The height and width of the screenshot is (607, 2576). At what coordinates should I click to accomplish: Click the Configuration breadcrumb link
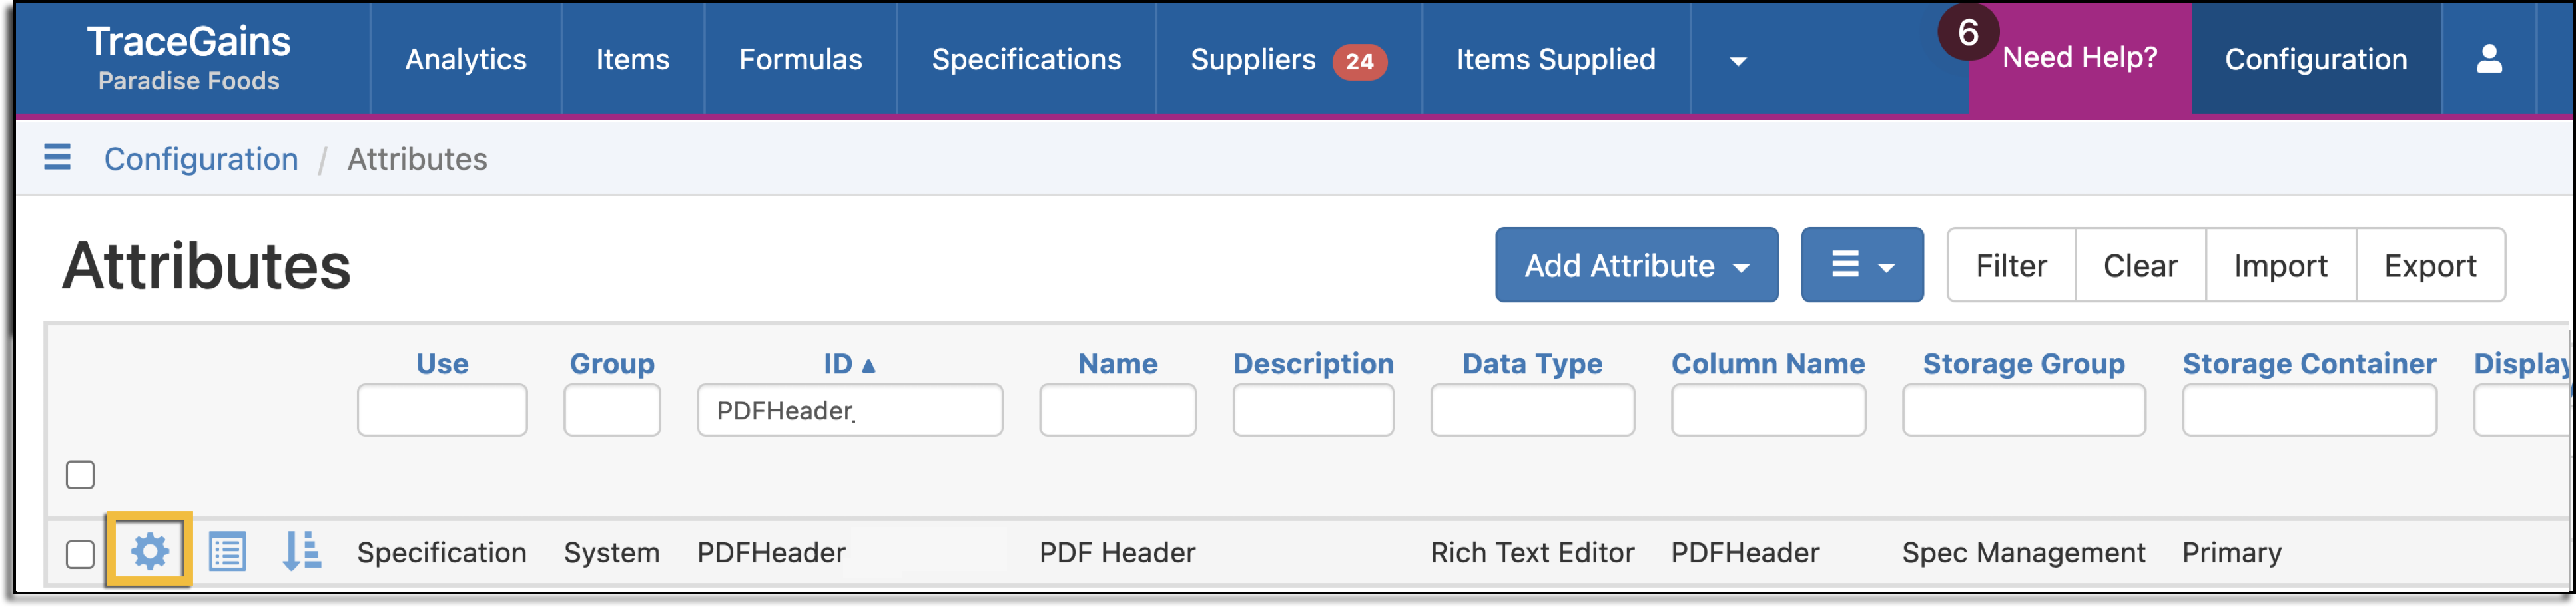201,158
